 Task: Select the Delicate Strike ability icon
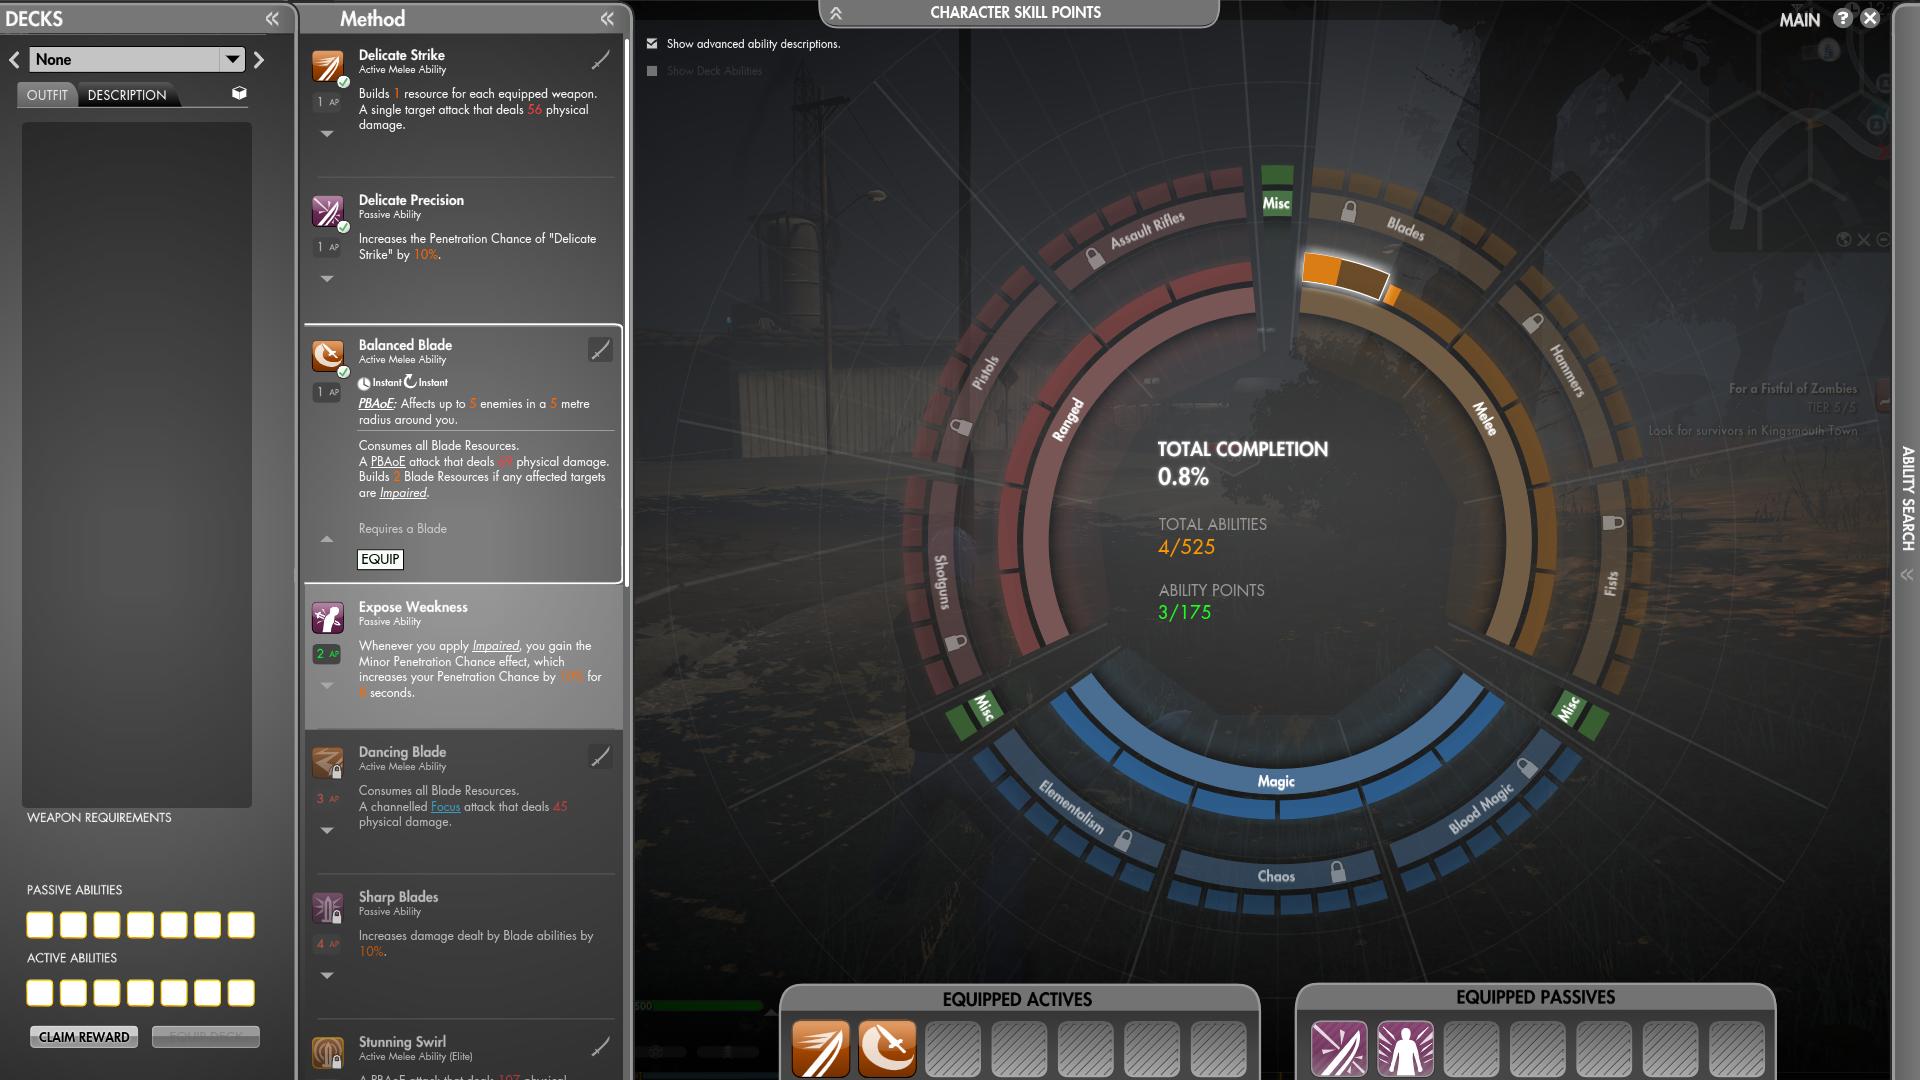point(328,66)
